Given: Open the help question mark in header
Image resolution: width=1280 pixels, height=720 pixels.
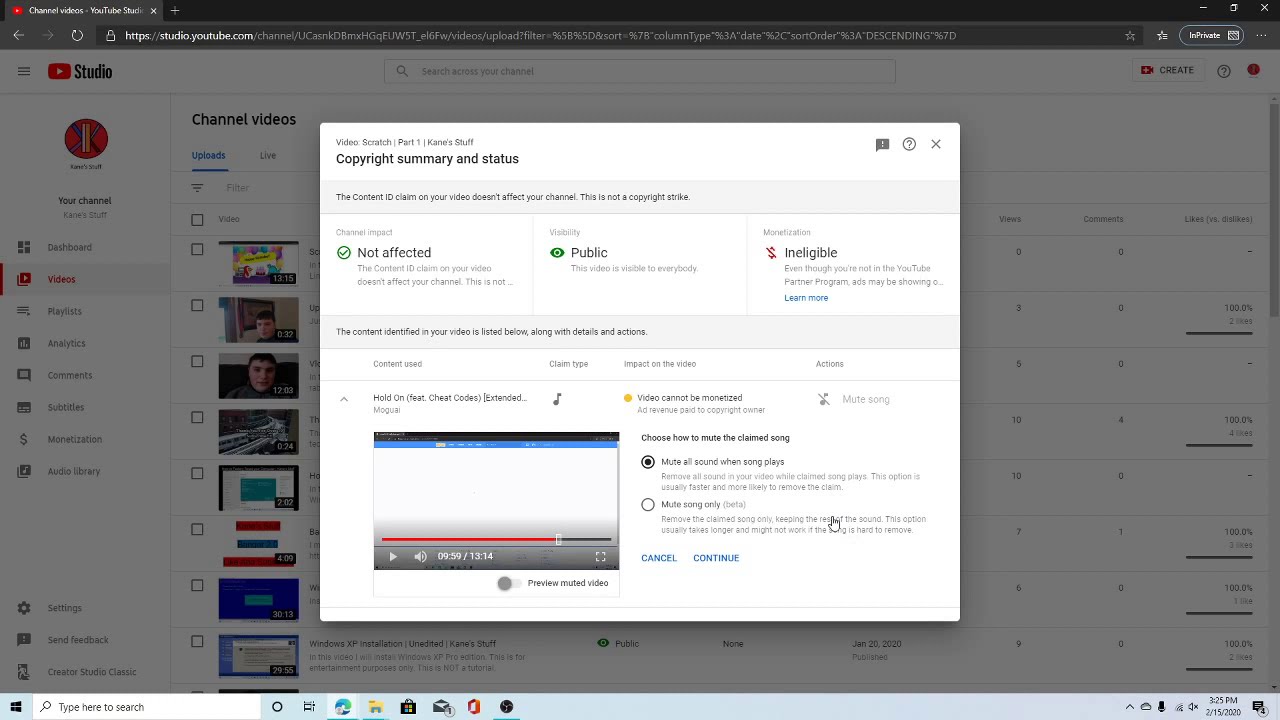Looking at the screenshot, I should click(1224, 71).
